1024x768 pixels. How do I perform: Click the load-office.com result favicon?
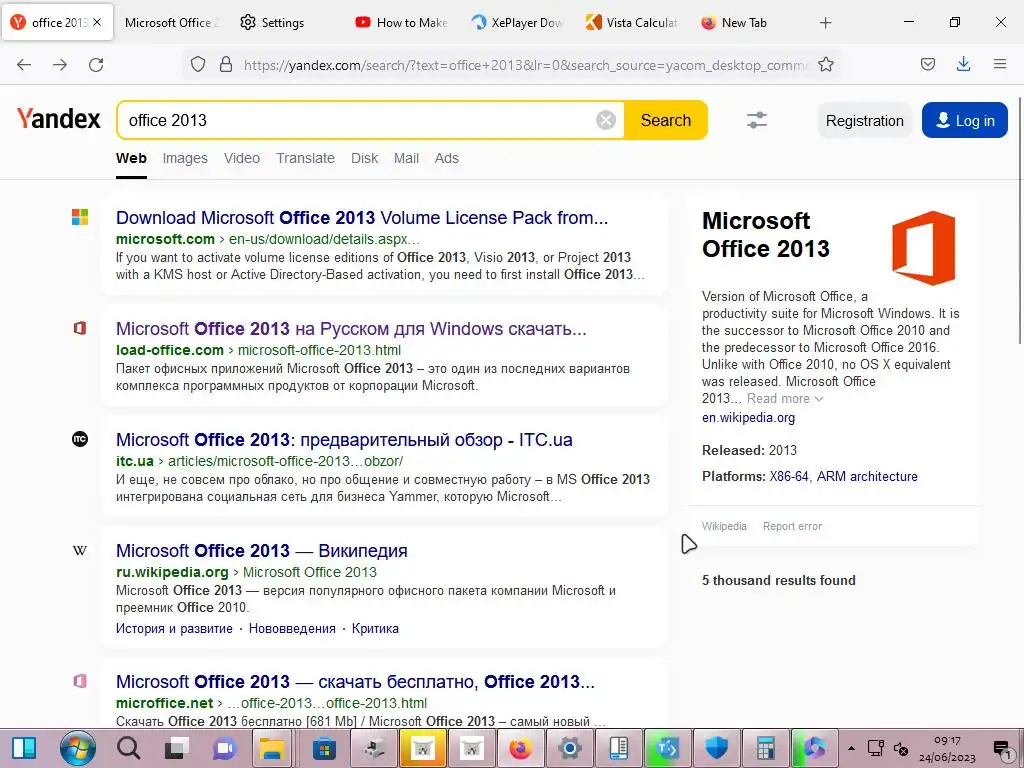click(x=80, y=328)
